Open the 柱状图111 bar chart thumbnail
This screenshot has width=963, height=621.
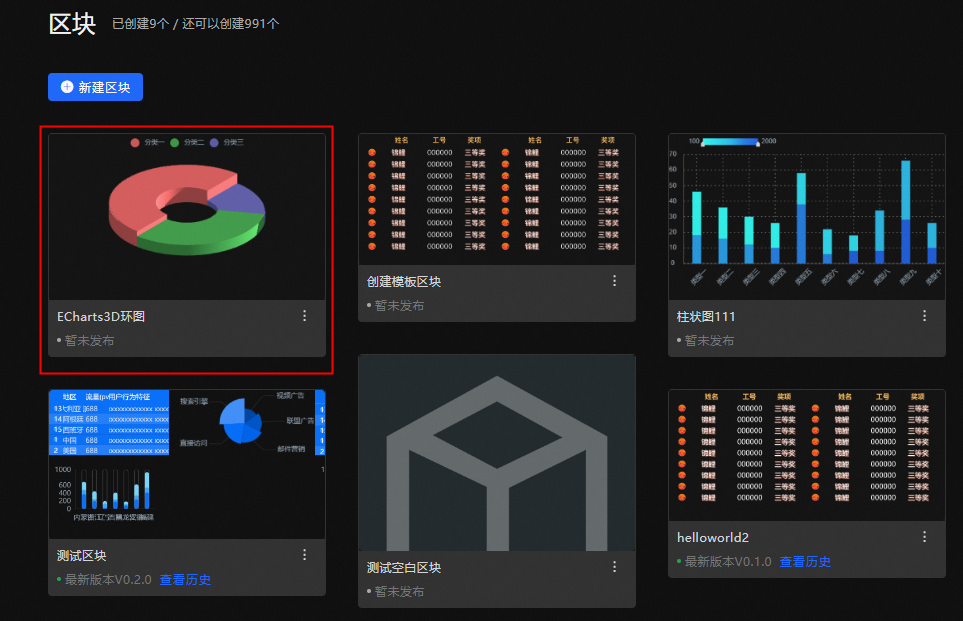click(x=807, y=217)
